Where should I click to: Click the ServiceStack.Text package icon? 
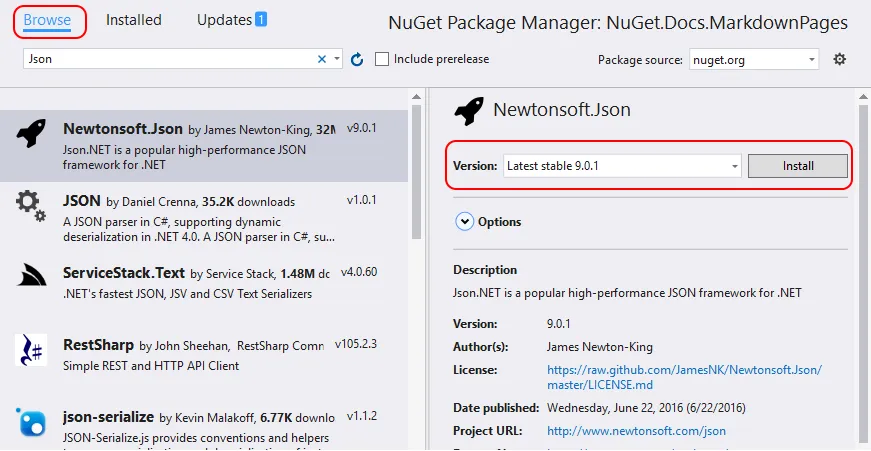tap(31, 275)
